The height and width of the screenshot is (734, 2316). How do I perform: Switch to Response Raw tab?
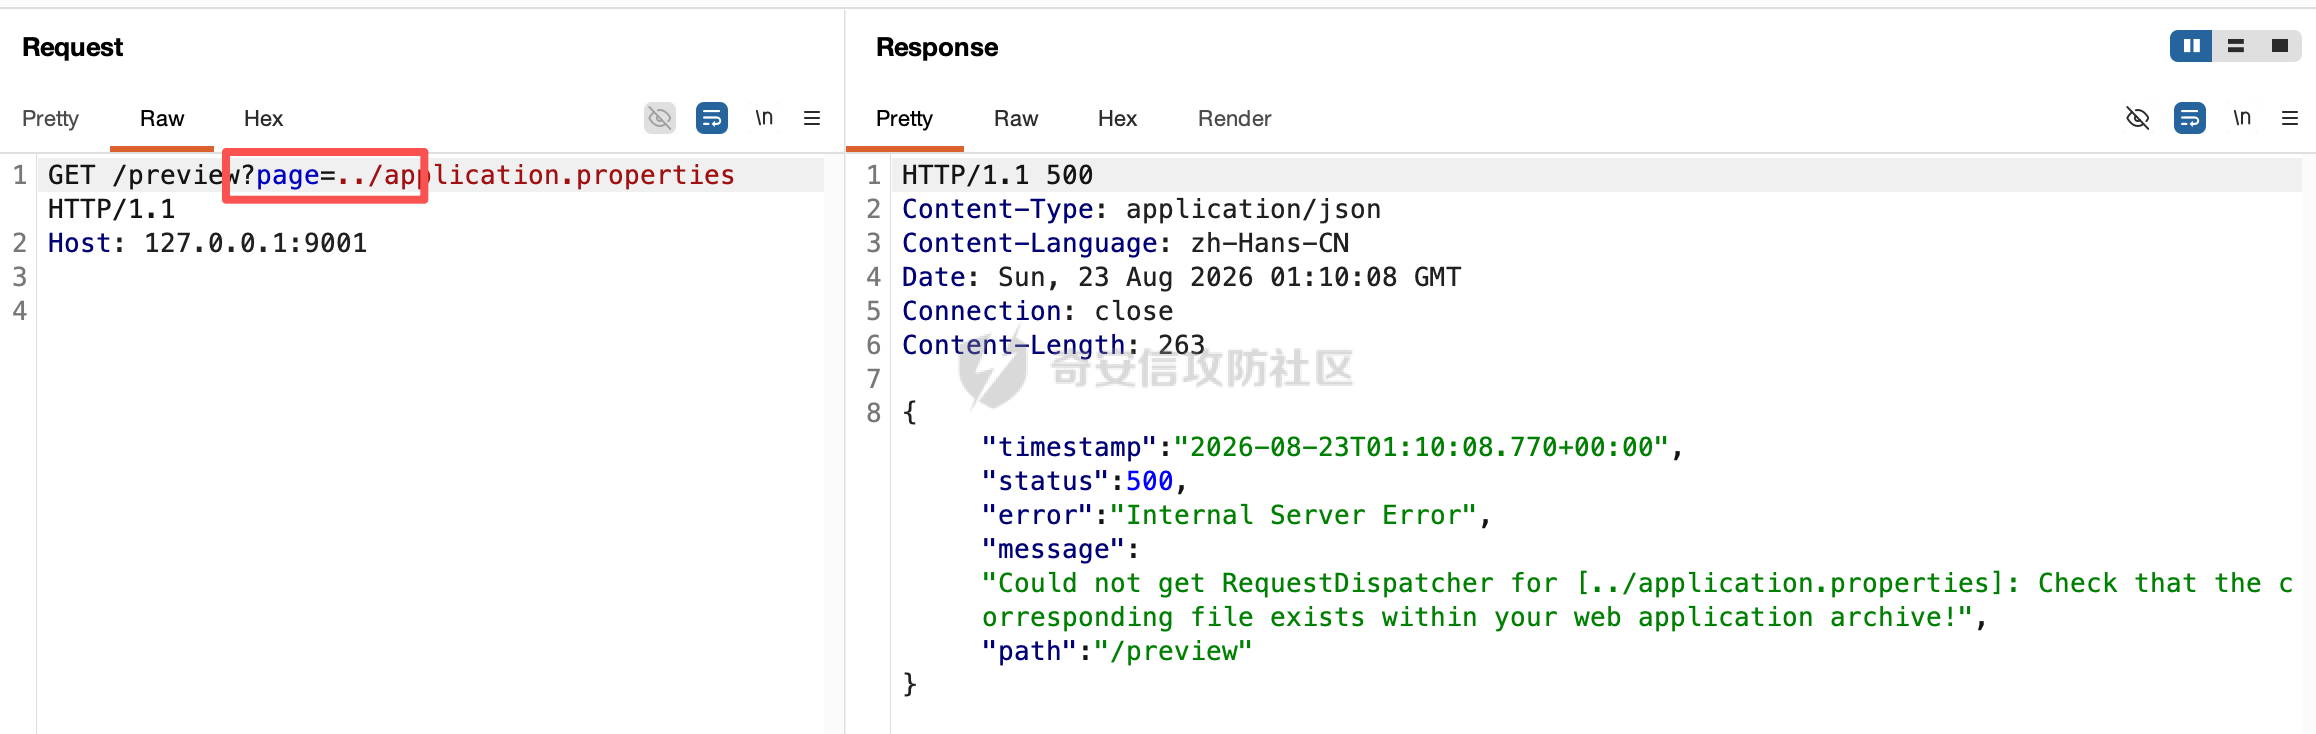point(1016,118)
